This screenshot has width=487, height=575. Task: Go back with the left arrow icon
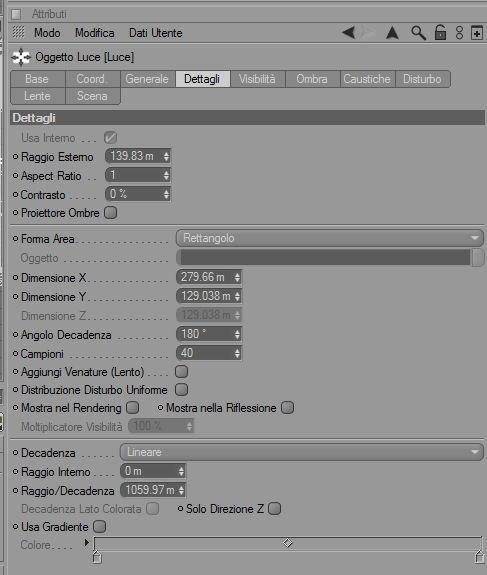click(349, 33)
